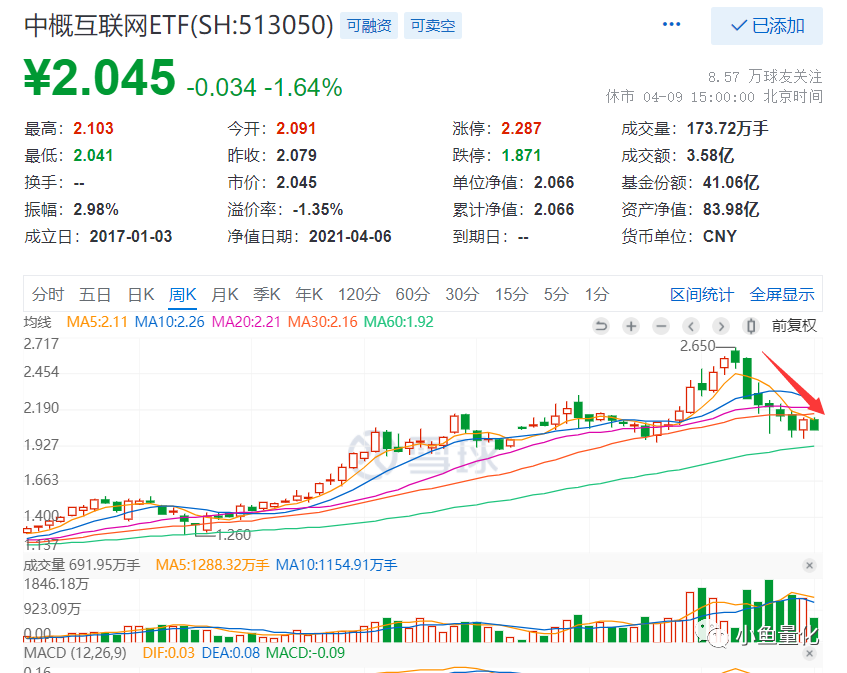The image size is (847, 673).
Task: Expand the 均线 moving average settings
Action: 38,322
